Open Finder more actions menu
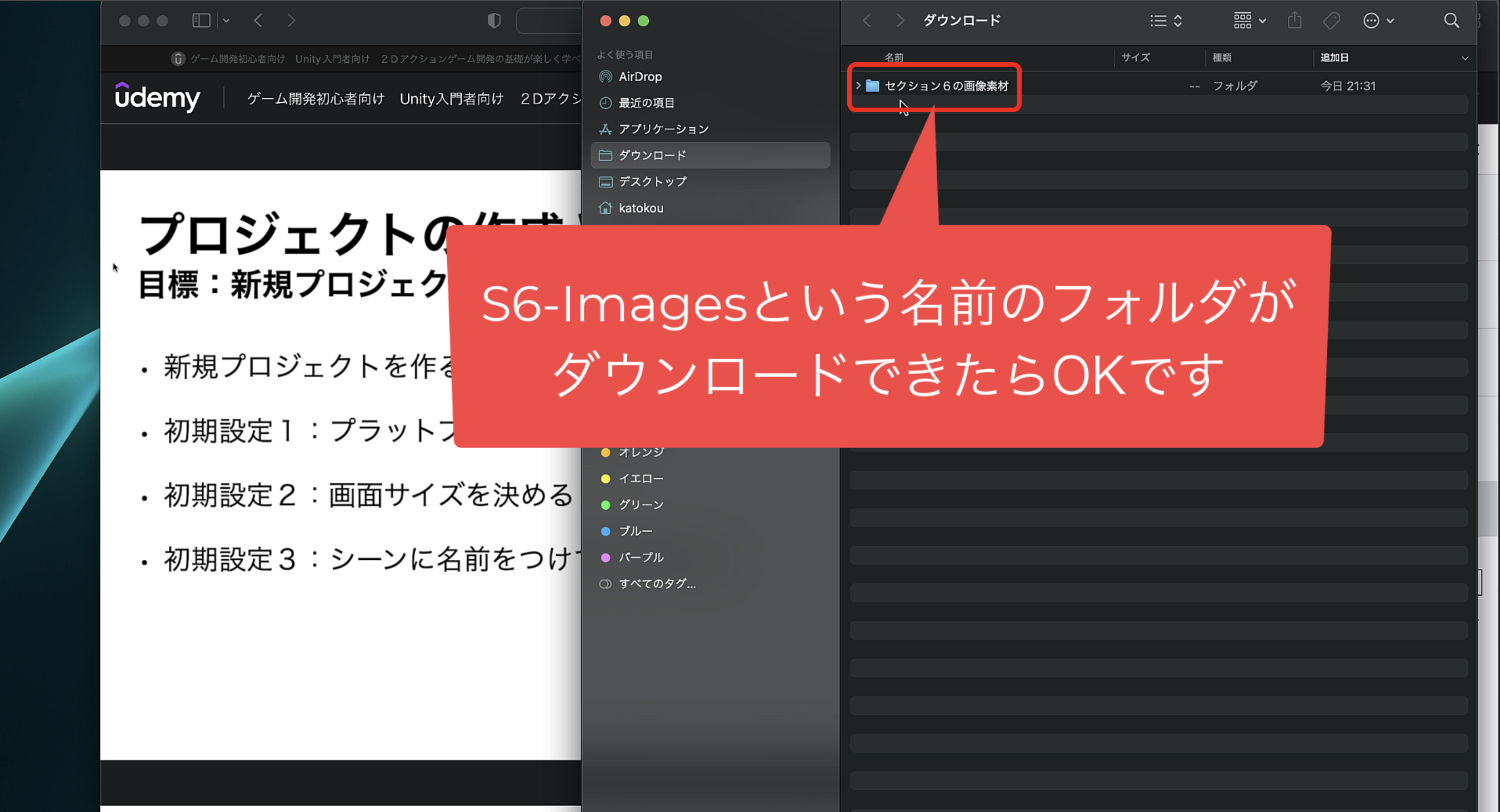 [1378, 20]
